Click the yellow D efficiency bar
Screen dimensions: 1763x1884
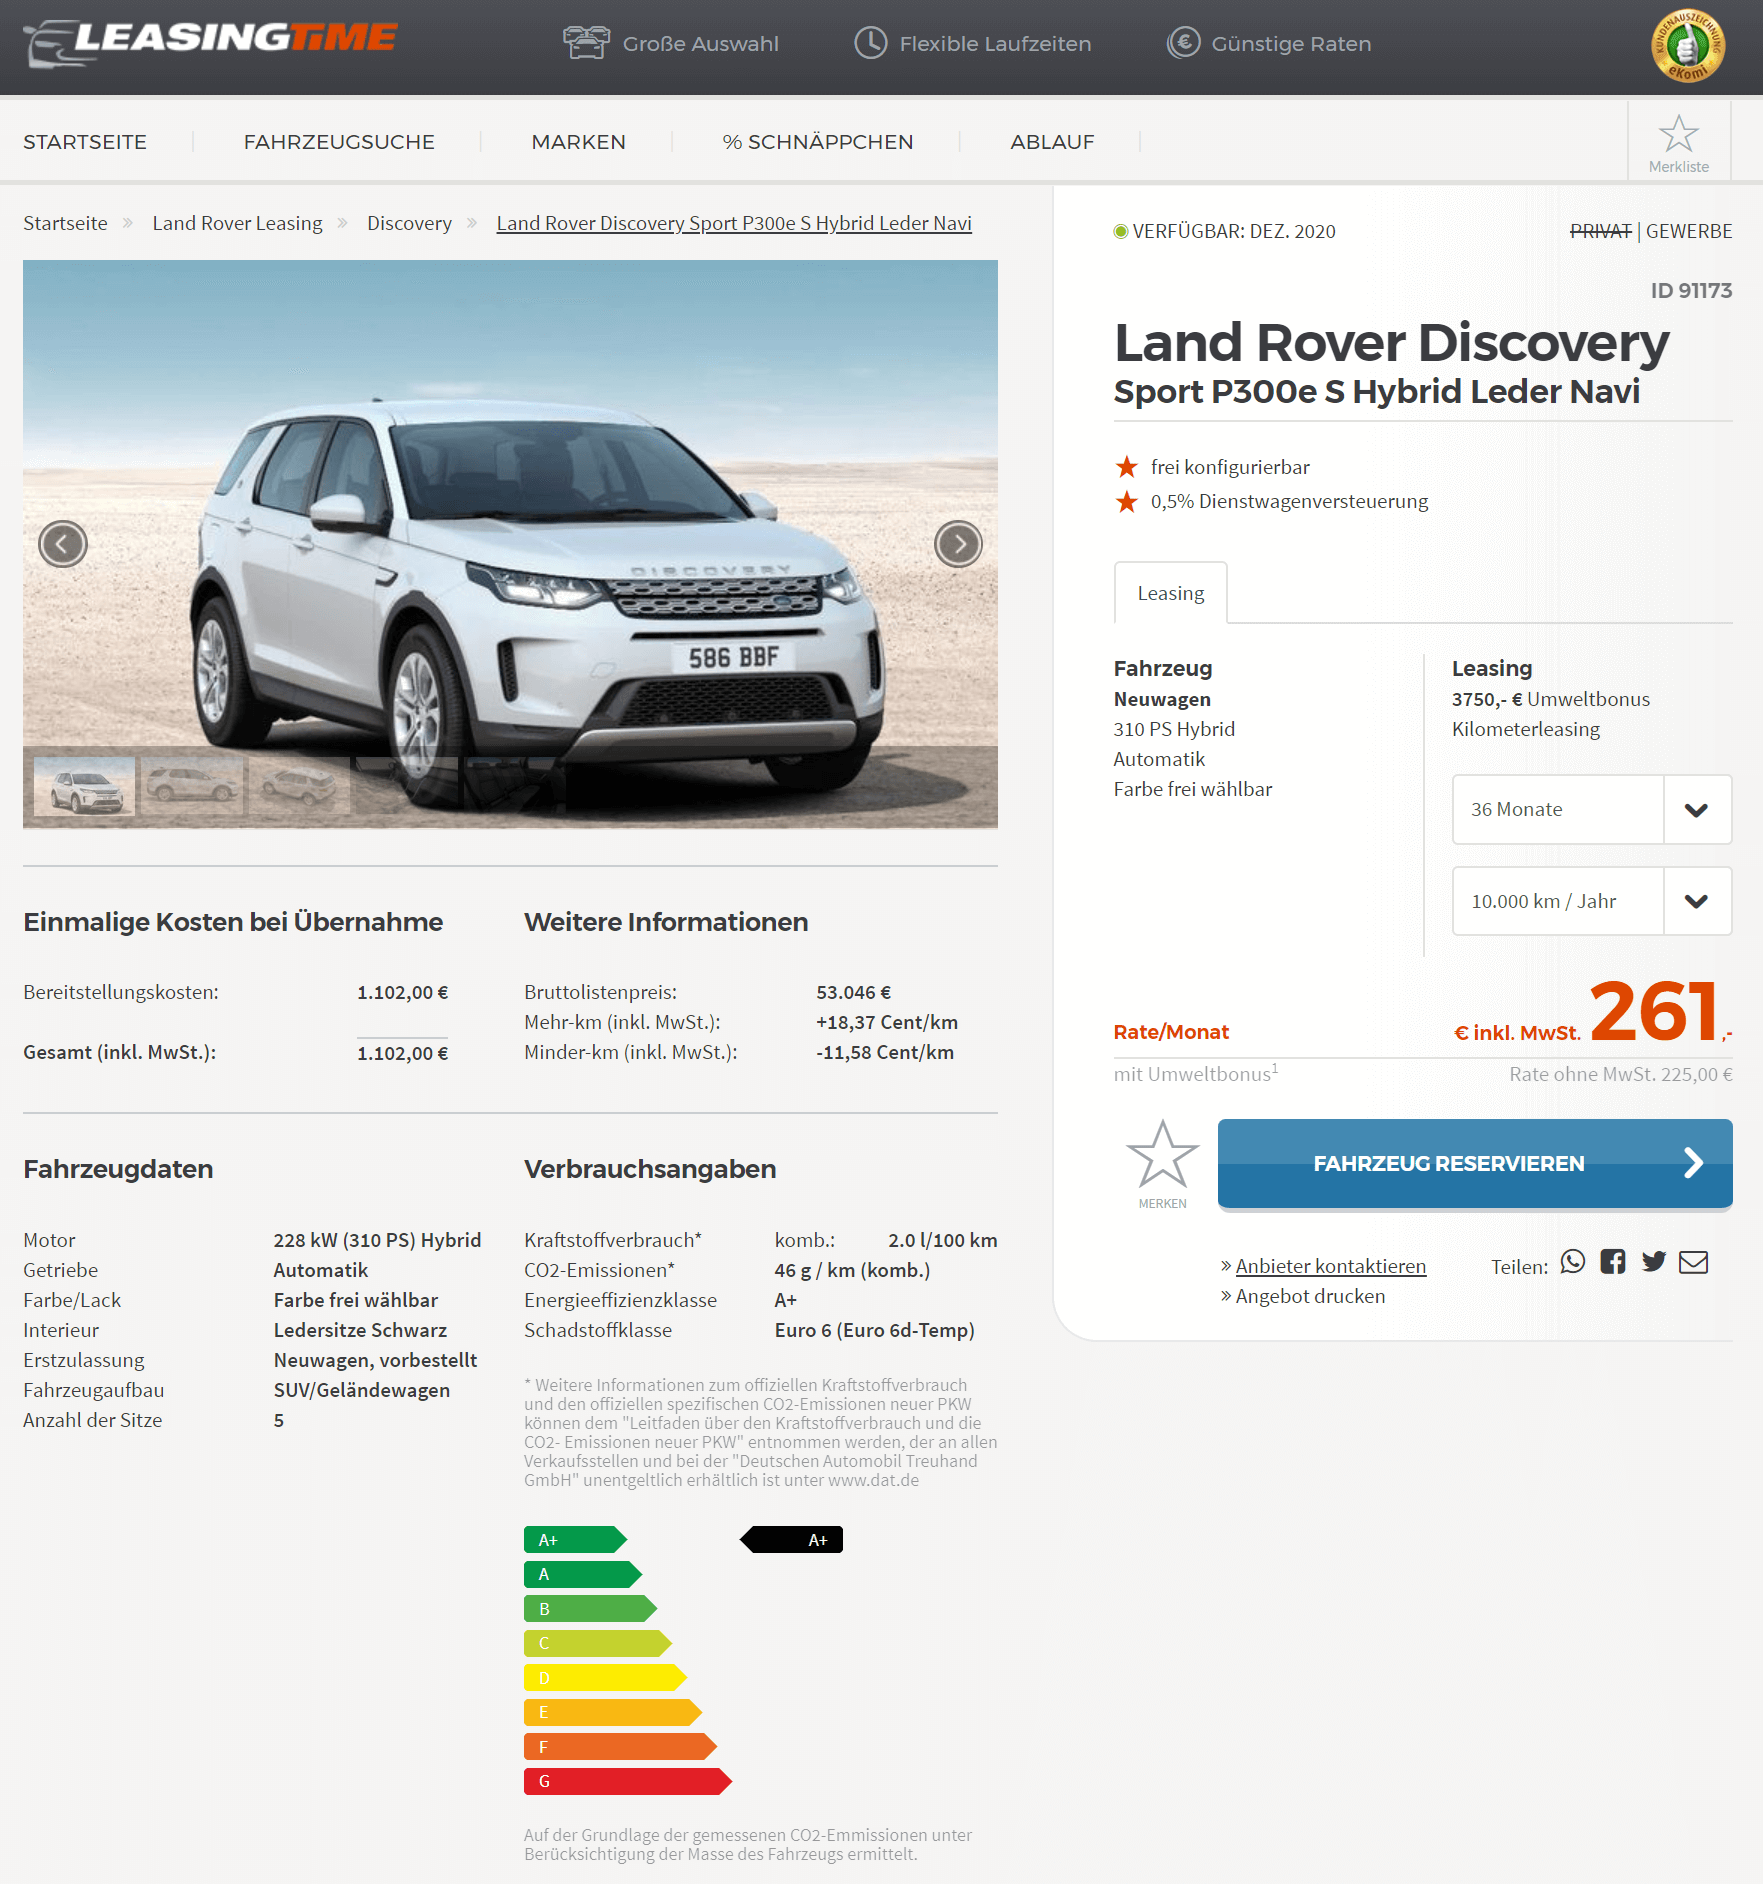click(x=605, y=1678)
